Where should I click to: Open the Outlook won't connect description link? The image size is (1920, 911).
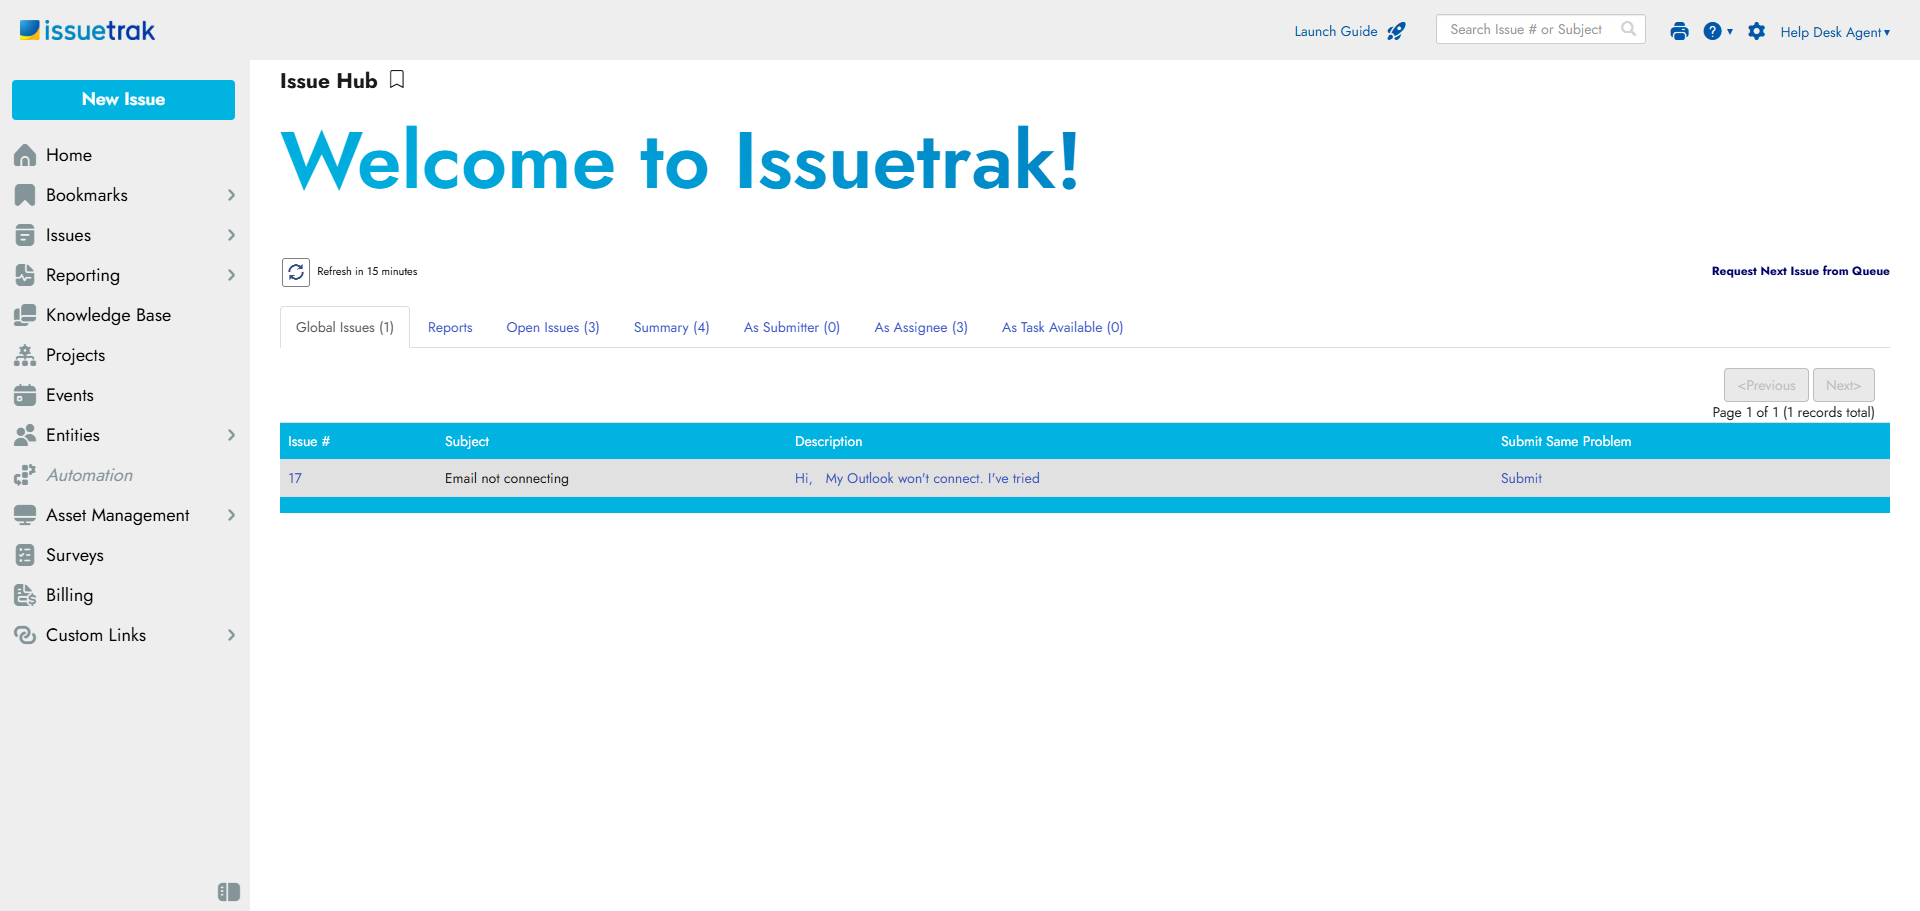pyautogui.click(x=917, y=478)
